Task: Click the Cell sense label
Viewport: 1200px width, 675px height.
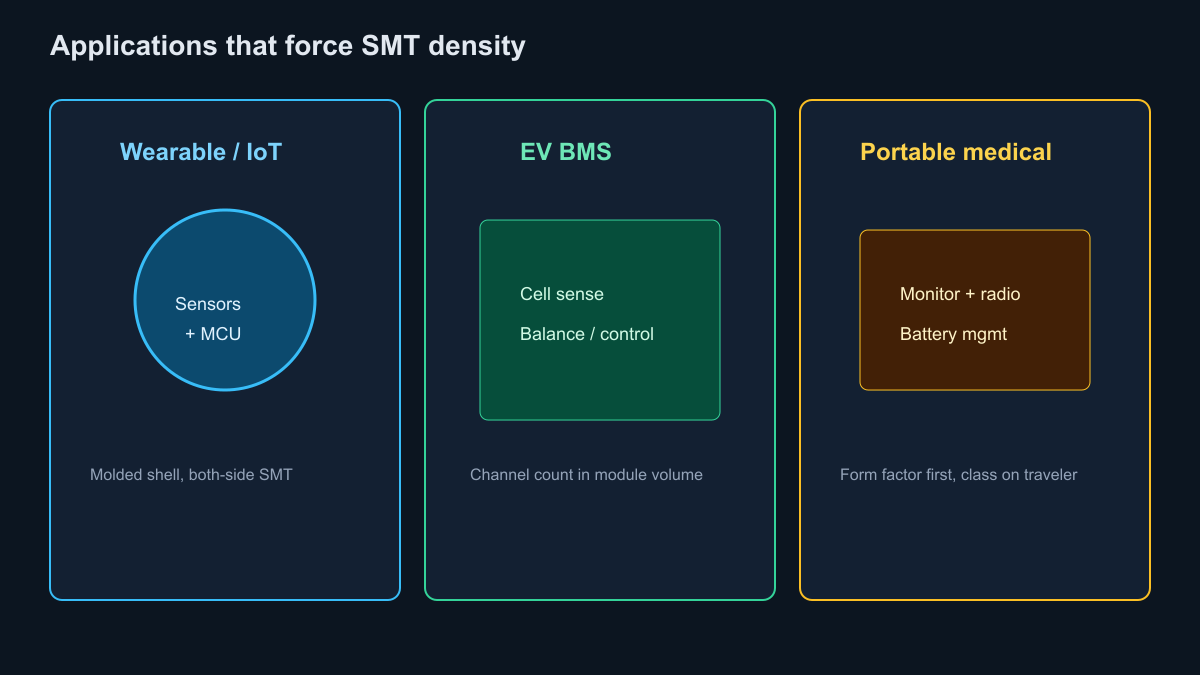Action: point(562,294)
